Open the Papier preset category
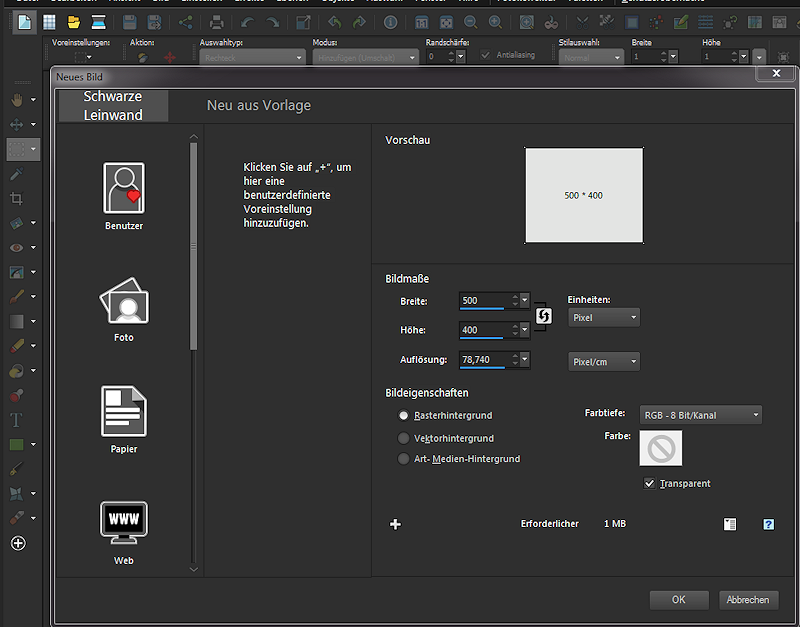Screen dimensions: 800x627 [x=124, y=412]
